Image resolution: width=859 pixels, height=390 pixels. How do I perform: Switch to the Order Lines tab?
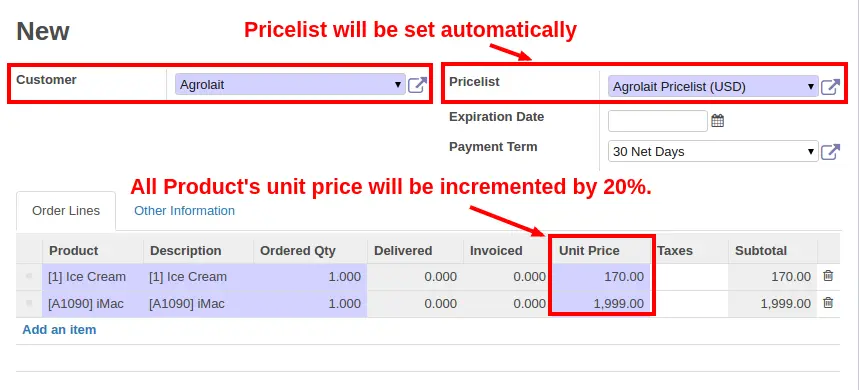coord(66,211)
